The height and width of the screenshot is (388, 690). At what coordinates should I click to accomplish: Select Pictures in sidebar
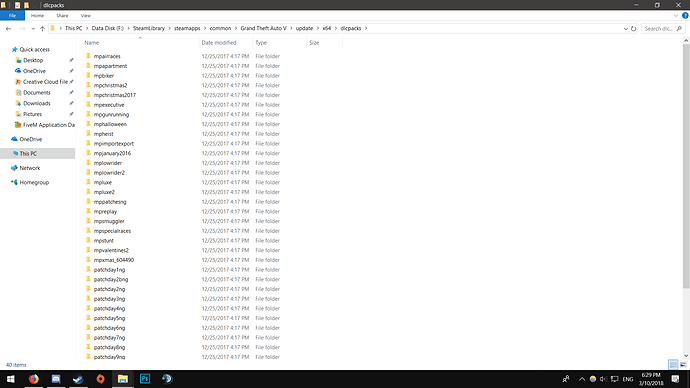[32, 114]
